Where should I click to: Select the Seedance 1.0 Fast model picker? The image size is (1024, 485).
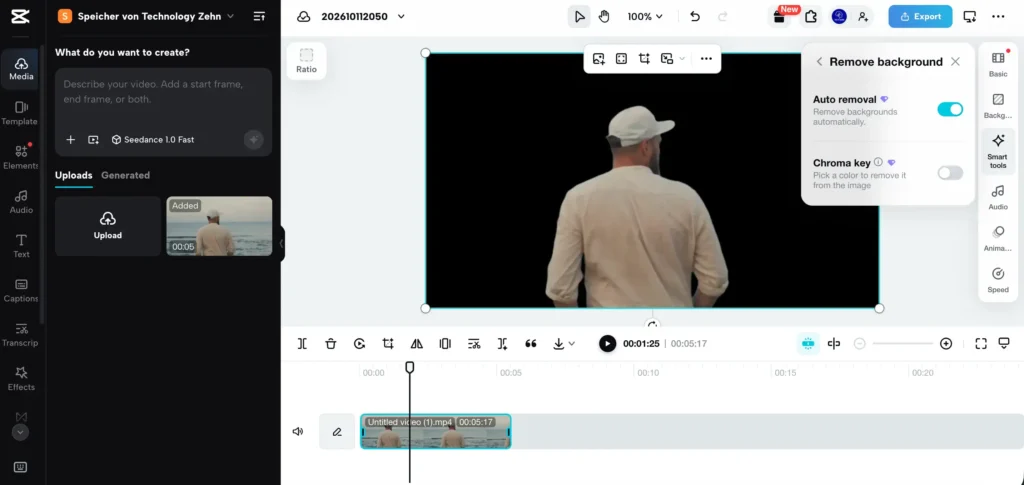[153, 140]
